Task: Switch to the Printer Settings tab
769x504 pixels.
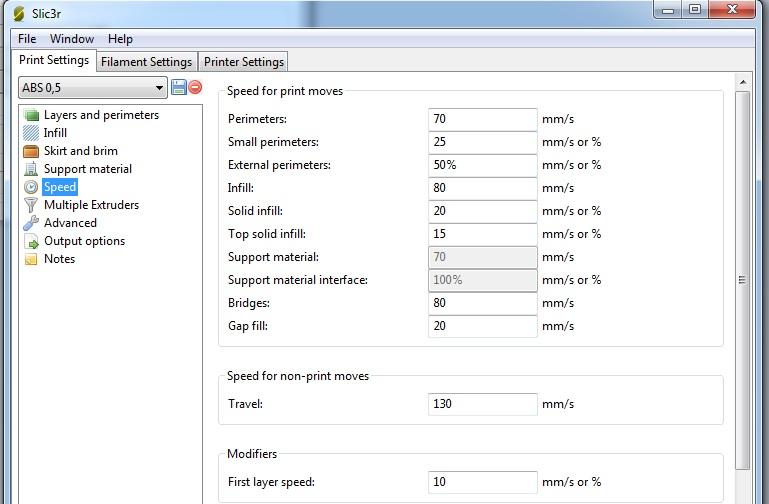Action: click(244, 62)
